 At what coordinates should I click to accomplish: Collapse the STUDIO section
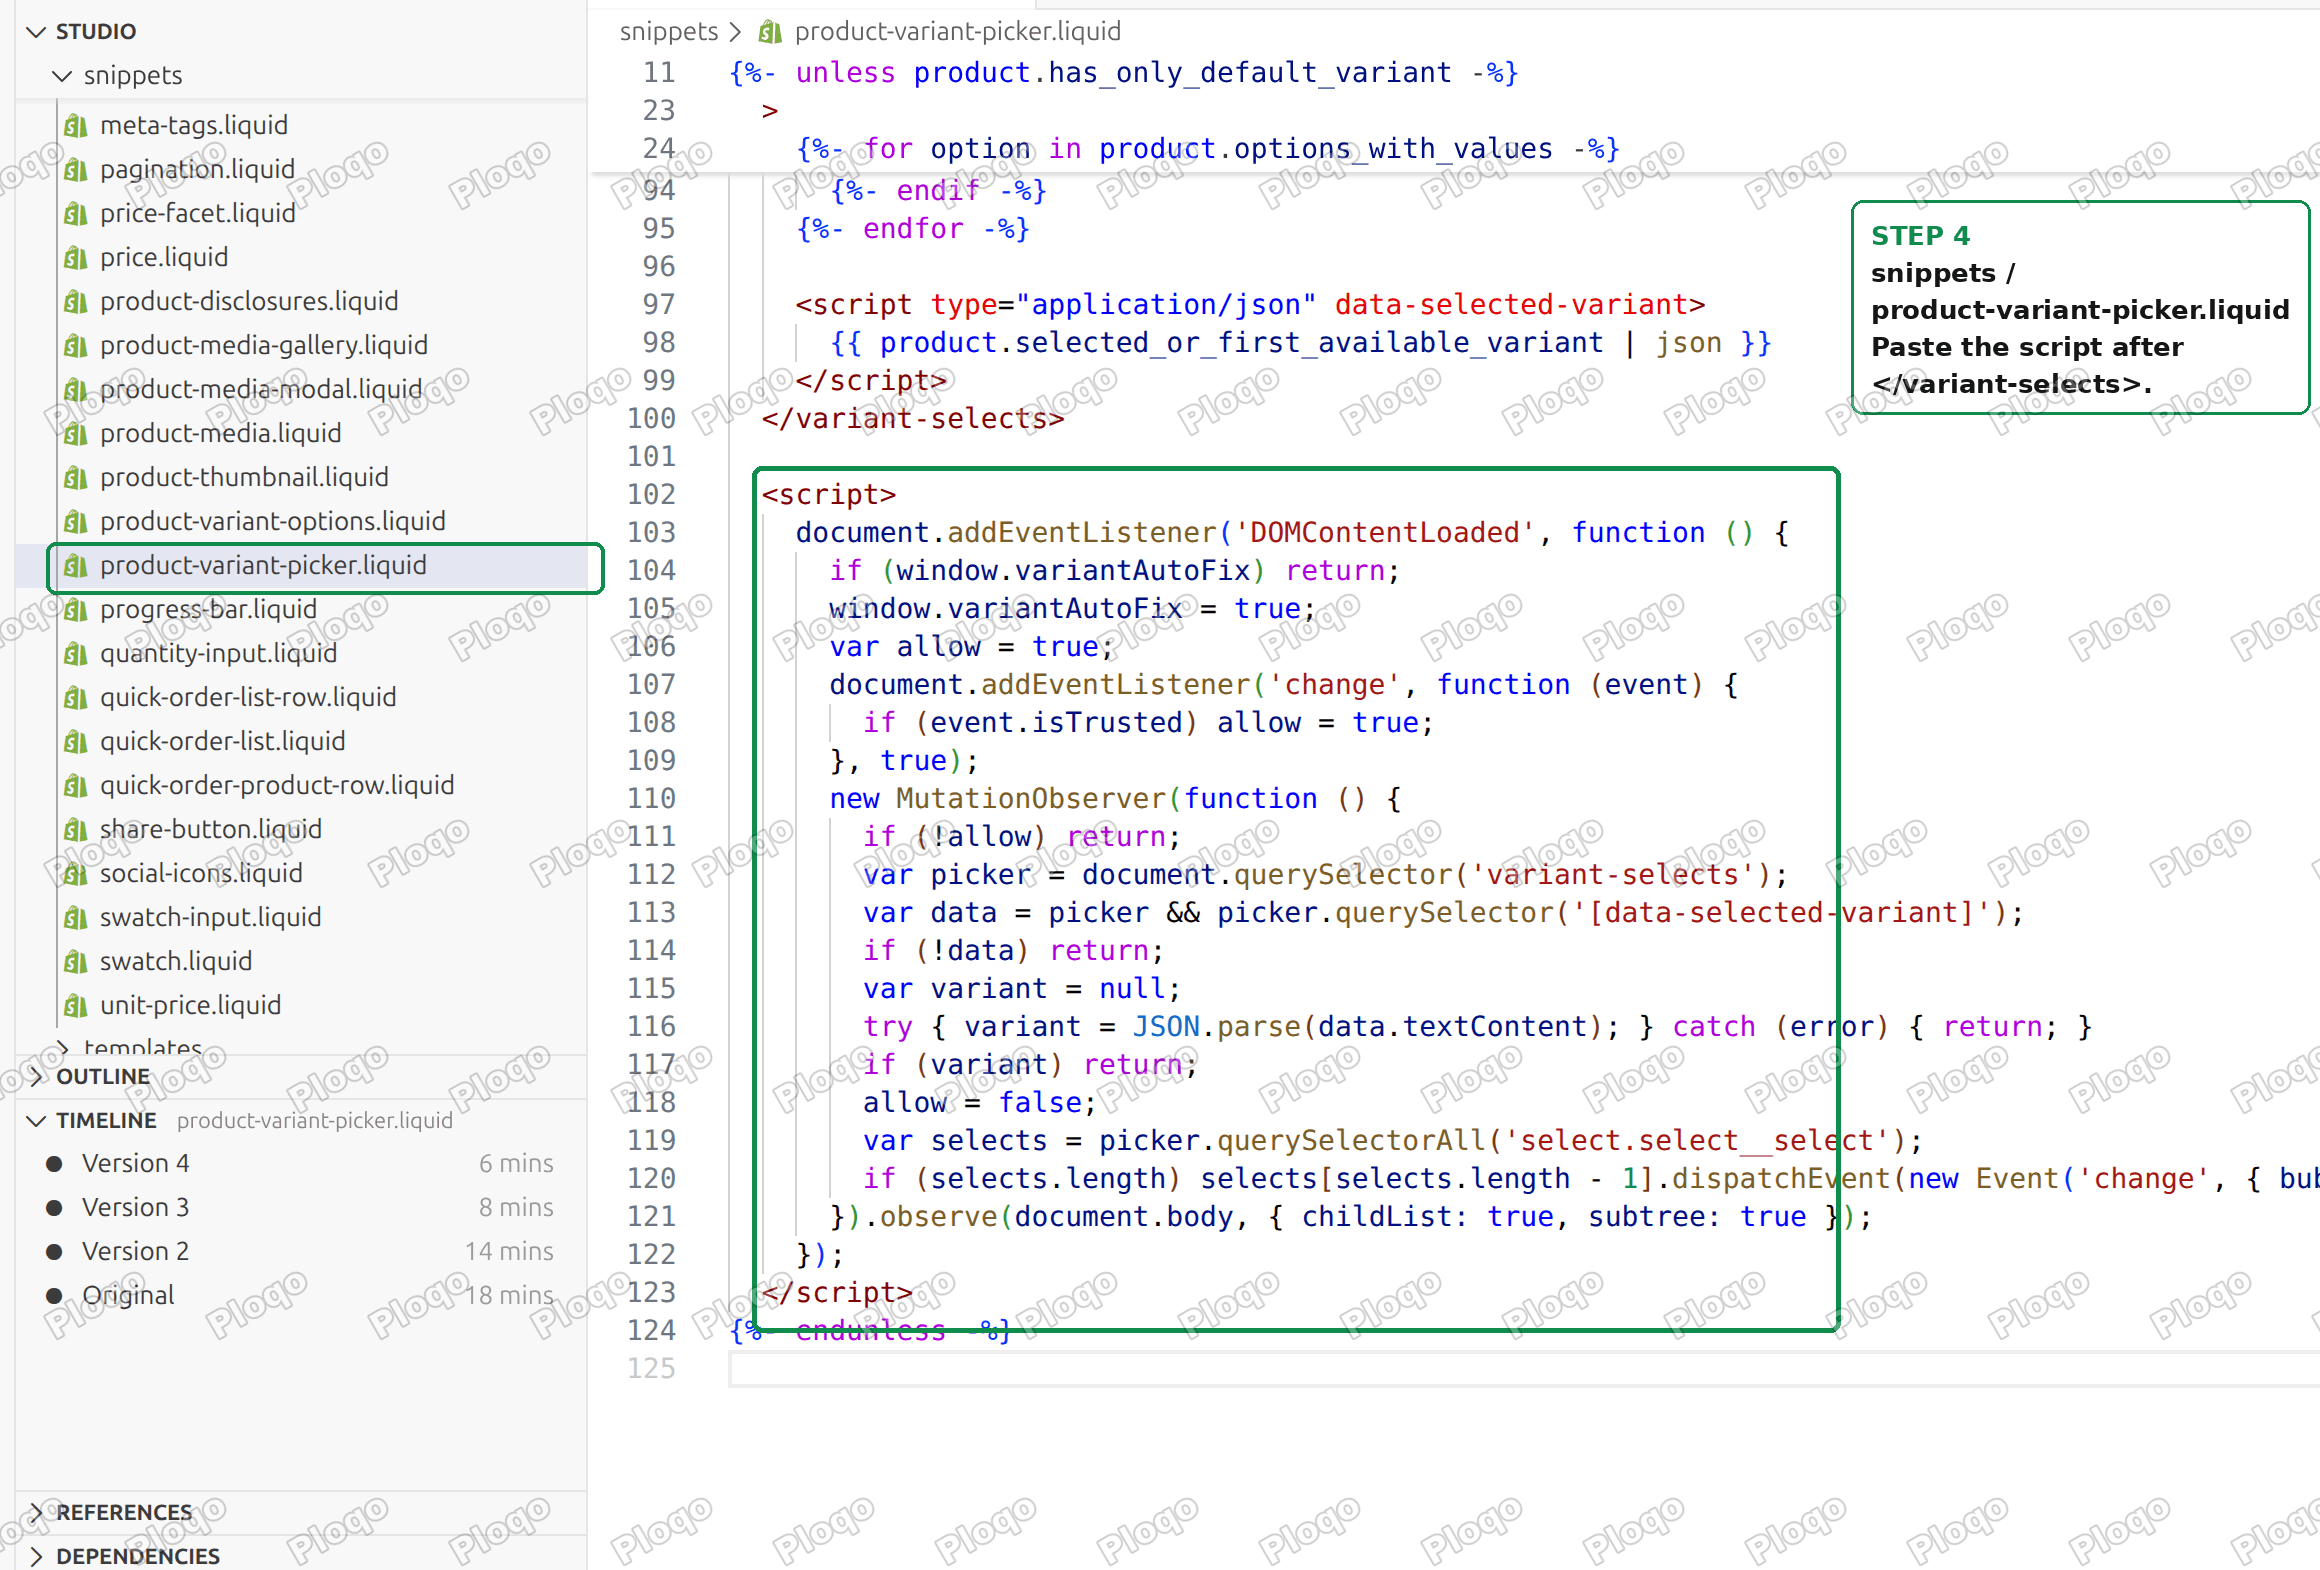pos(36,32)
